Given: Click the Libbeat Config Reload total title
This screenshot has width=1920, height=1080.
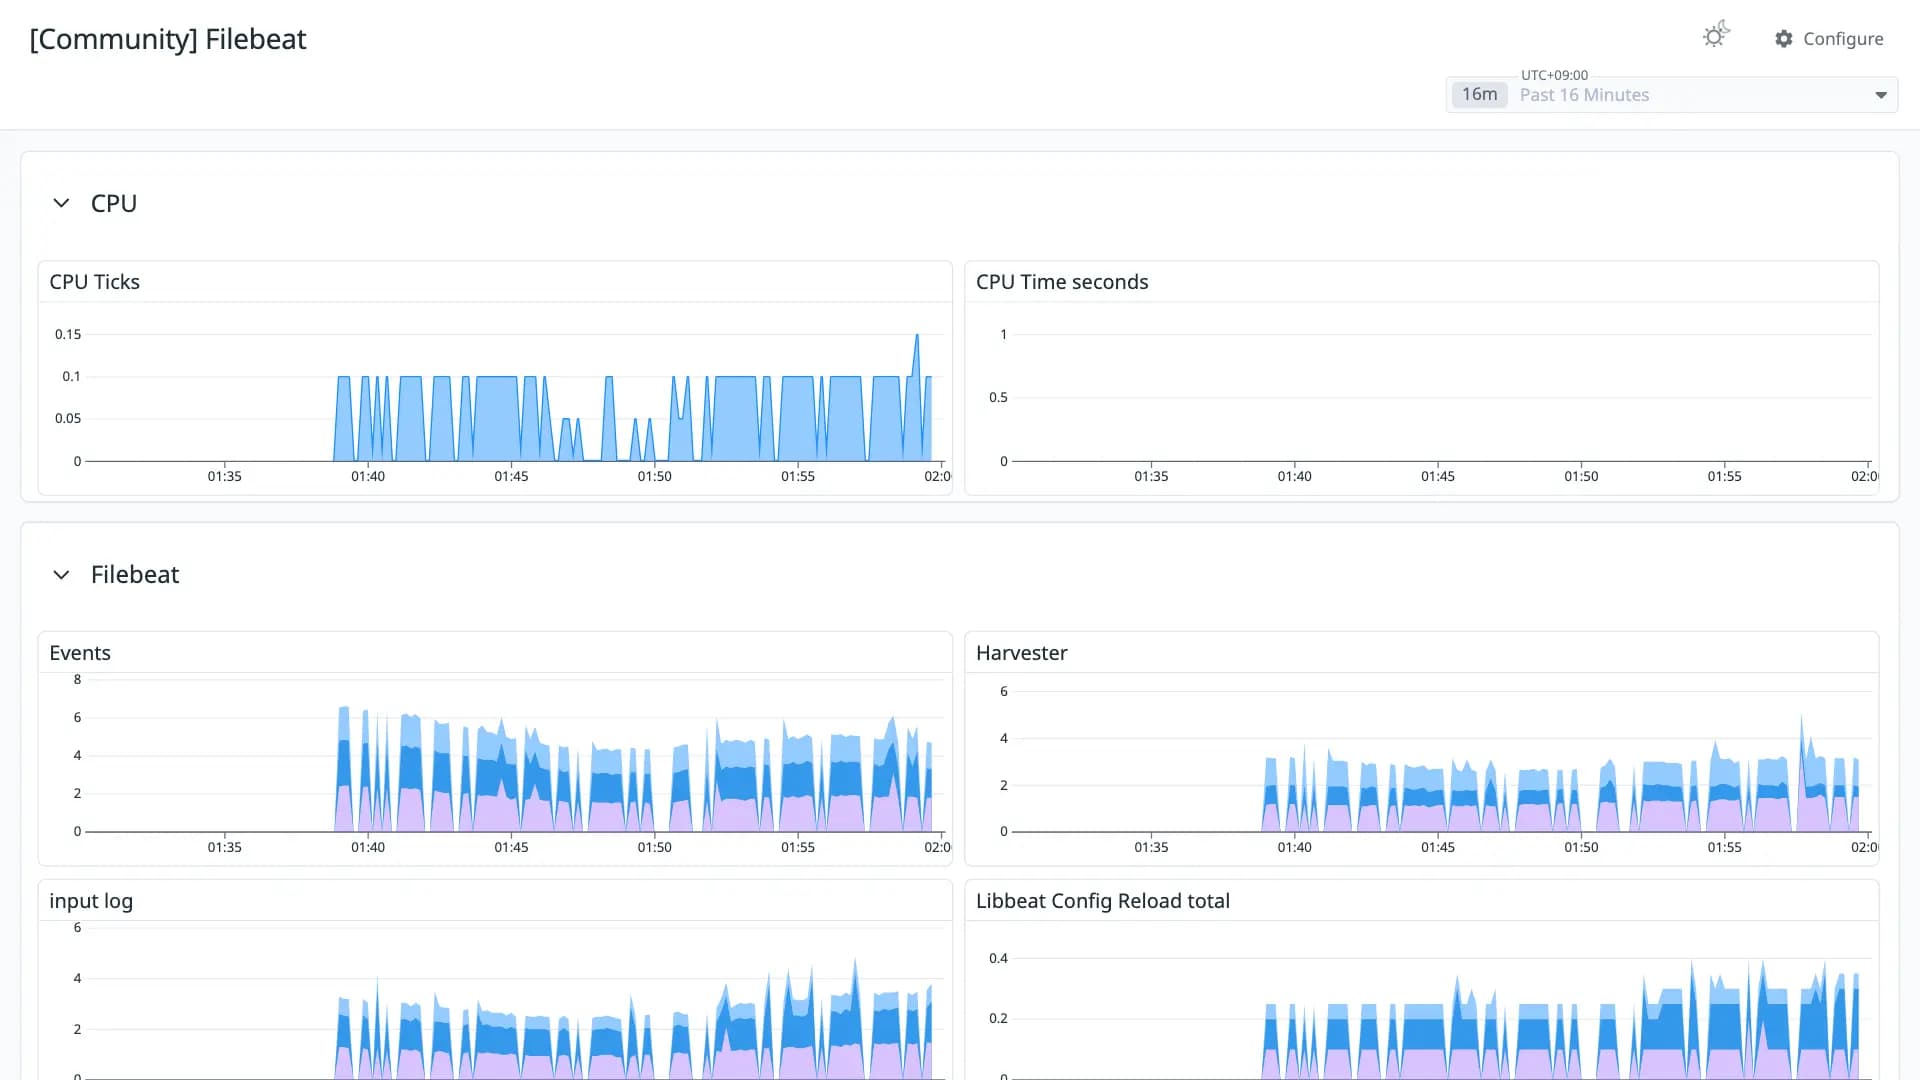Looking at the screenshot, I should coord(1103,901).
